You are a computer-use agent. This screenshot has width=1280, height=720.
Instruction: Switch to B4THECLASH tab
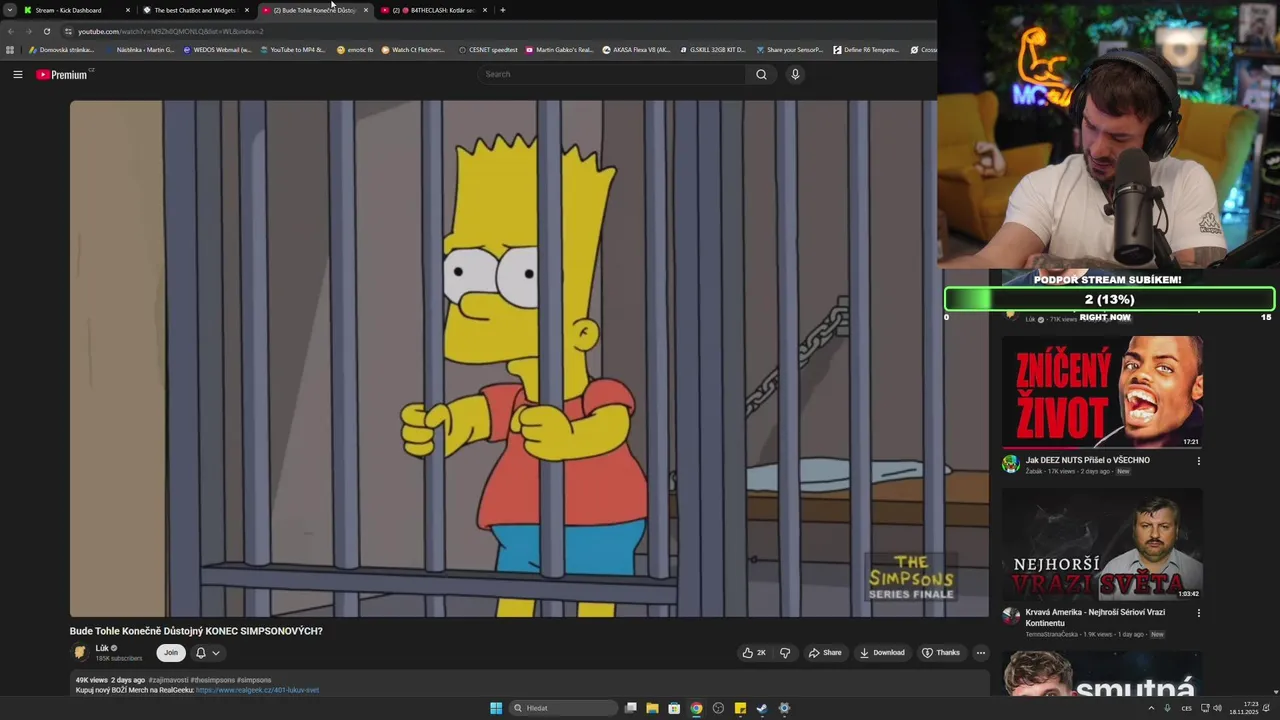point(434,10)
